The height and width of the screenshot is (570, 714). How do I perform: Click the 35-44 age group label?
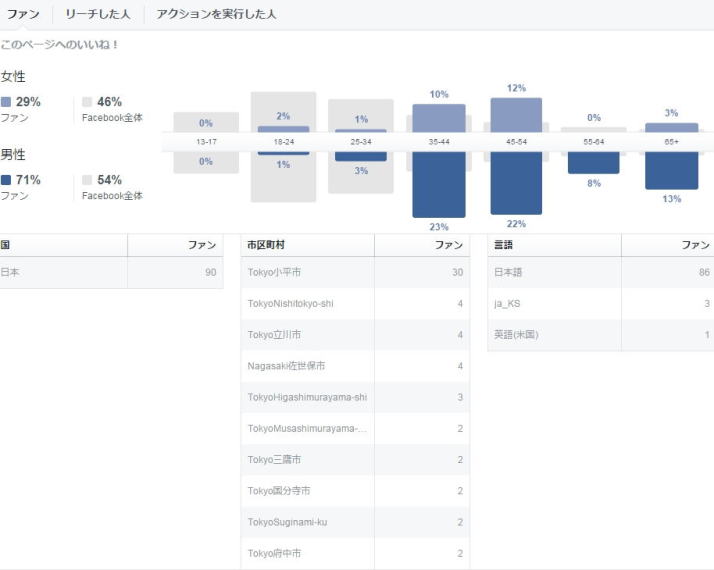tap(439, 142)
